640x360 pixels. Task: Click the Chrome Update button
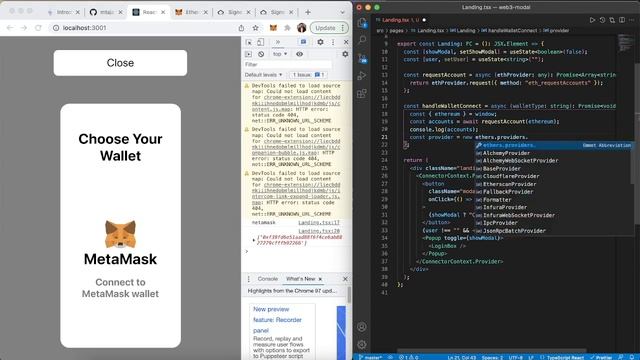(x=329, y=28)
